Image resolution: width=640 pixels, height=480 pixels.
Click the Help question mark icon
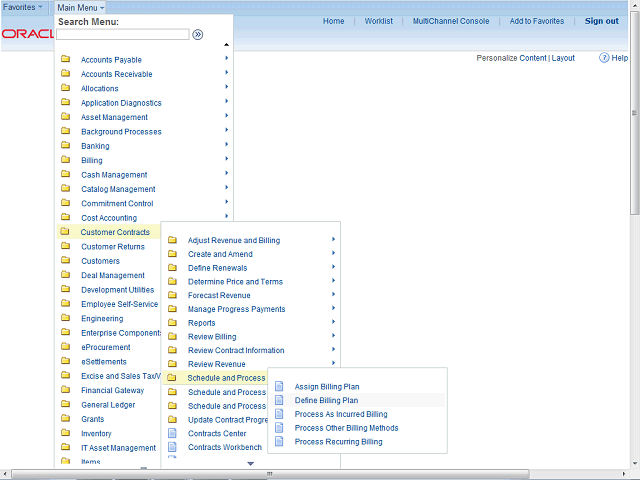[605, 58]
